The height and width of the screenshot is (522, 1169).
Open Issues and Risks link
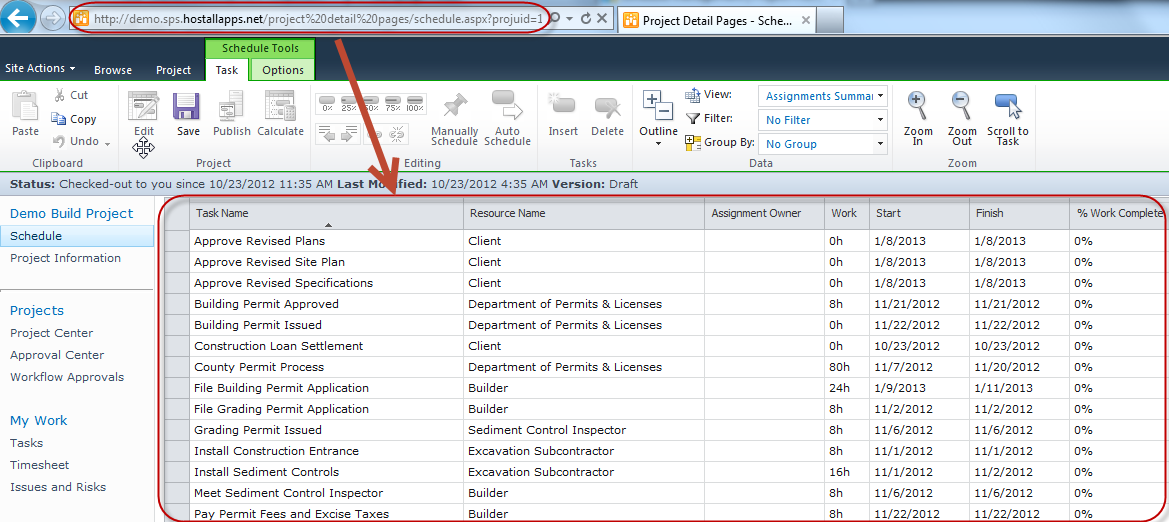[57, 487]
